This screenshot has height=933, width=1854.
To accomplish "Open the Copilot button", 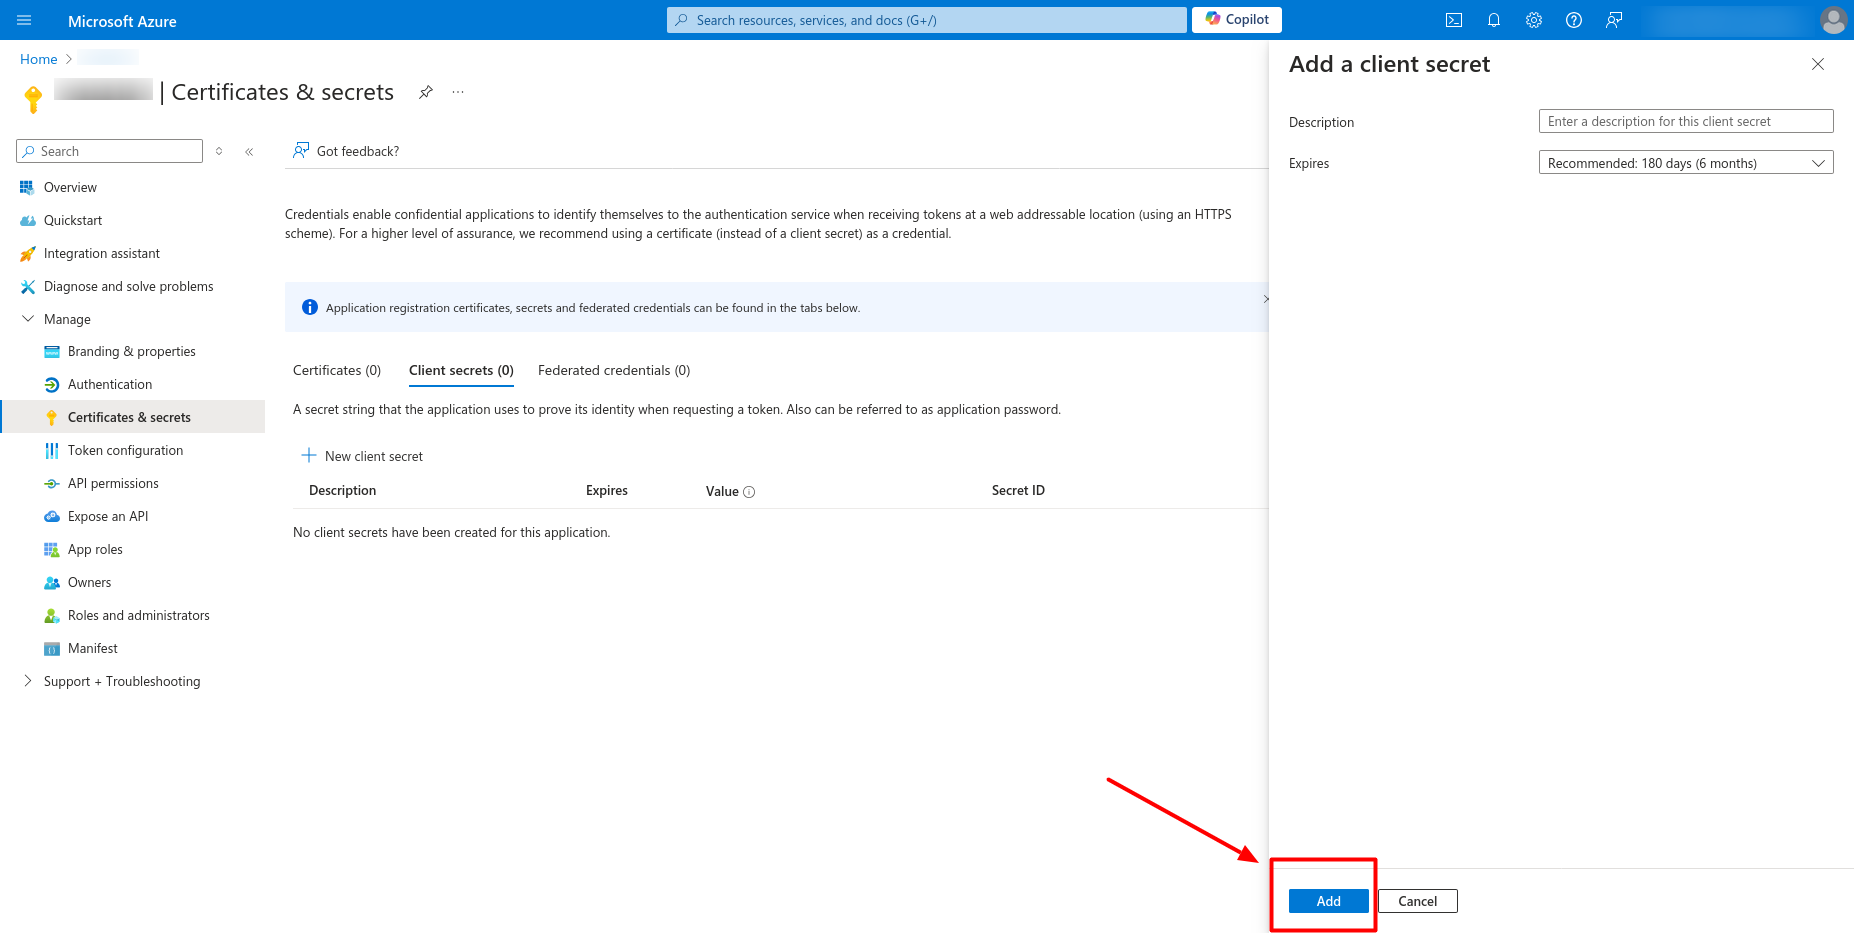I will coord(1237,20).
